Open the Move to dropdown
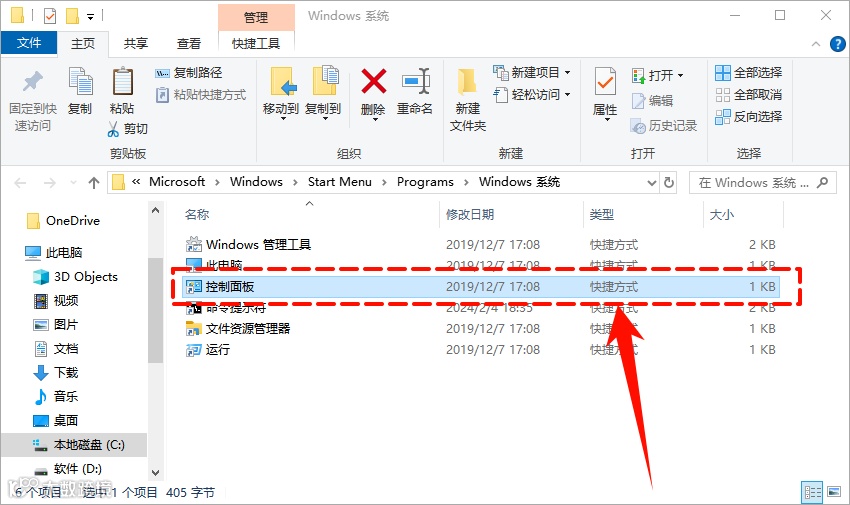The height and width of the screenshot is (505, 850). click(281, 93)
